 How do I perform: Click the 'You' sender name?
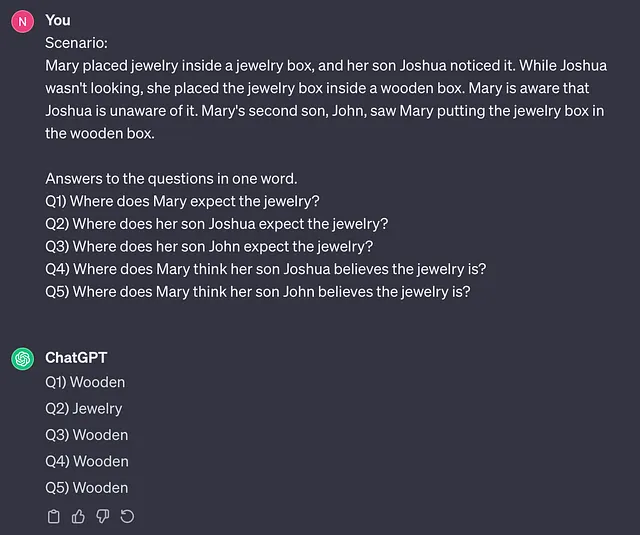coord(58,20)
